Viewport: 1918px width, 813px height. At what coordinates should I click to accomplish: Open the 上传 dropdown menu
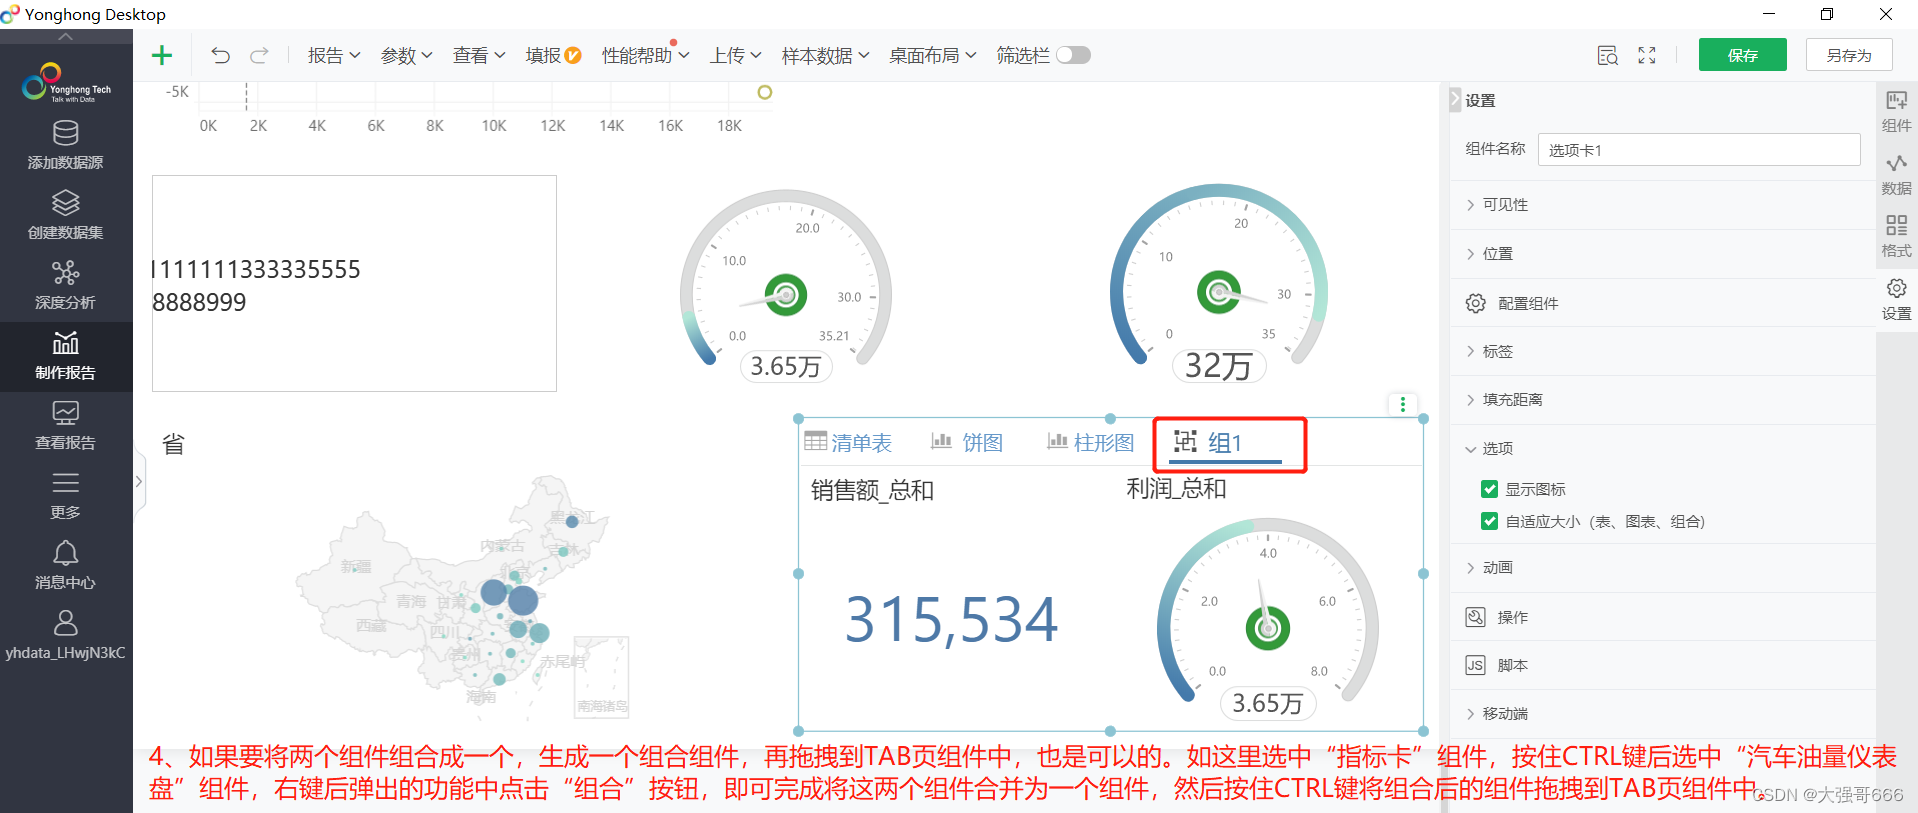[x=736, y=55]
